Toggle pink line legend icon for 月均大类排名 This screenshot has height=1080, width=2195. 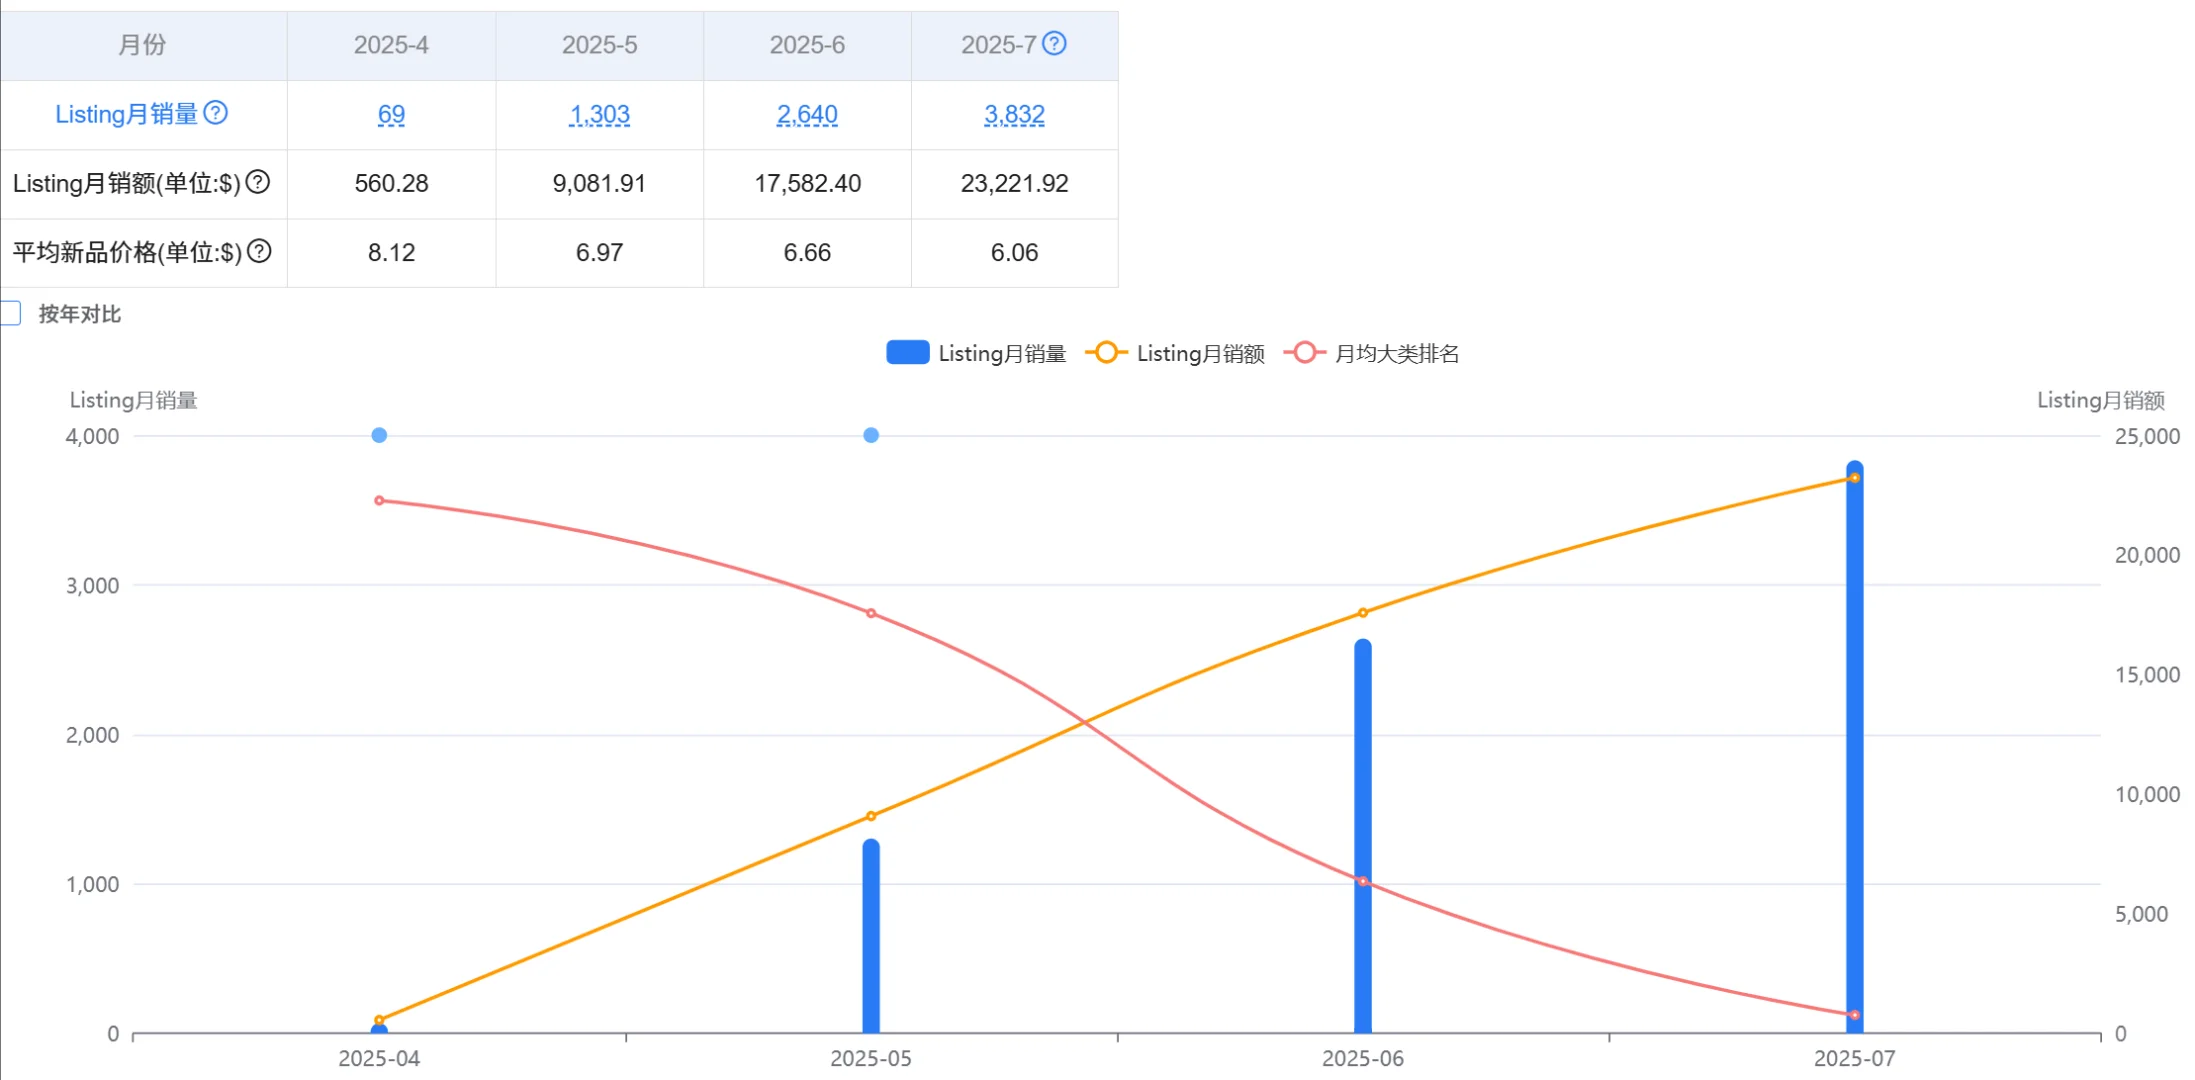click(1304, 352)
